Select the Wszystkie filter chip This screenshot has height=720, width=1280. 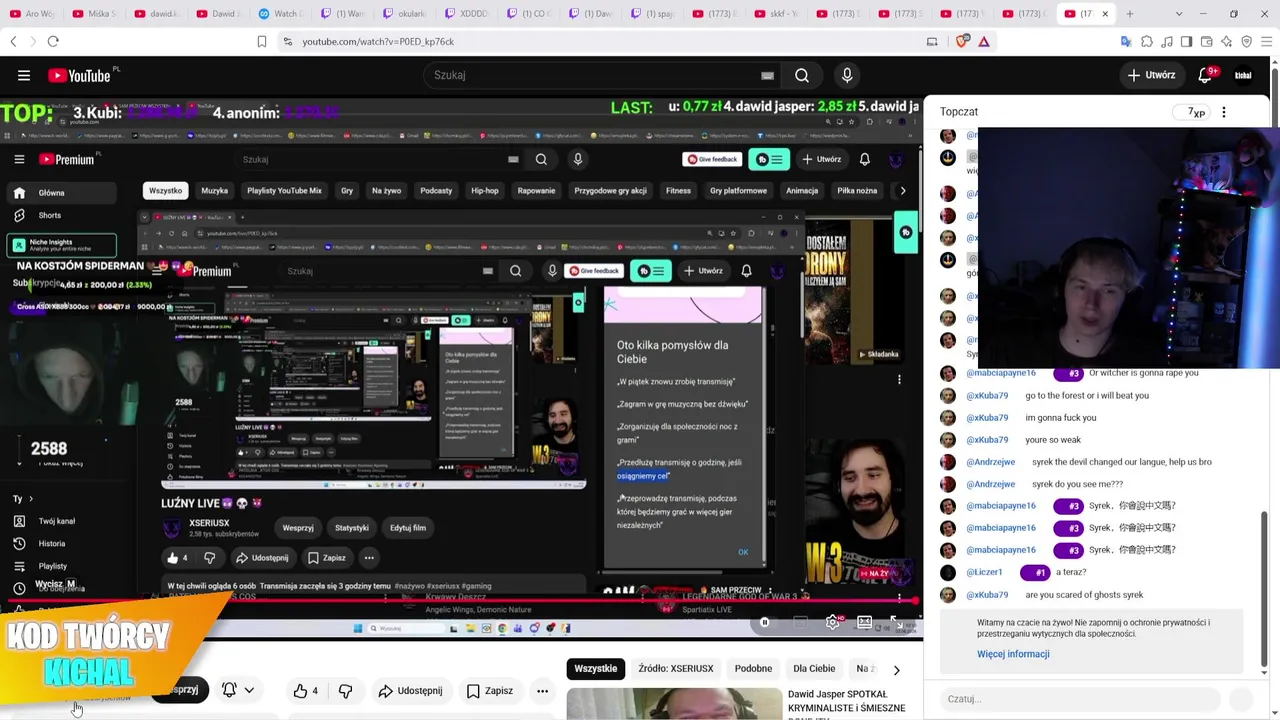point(596,669)
